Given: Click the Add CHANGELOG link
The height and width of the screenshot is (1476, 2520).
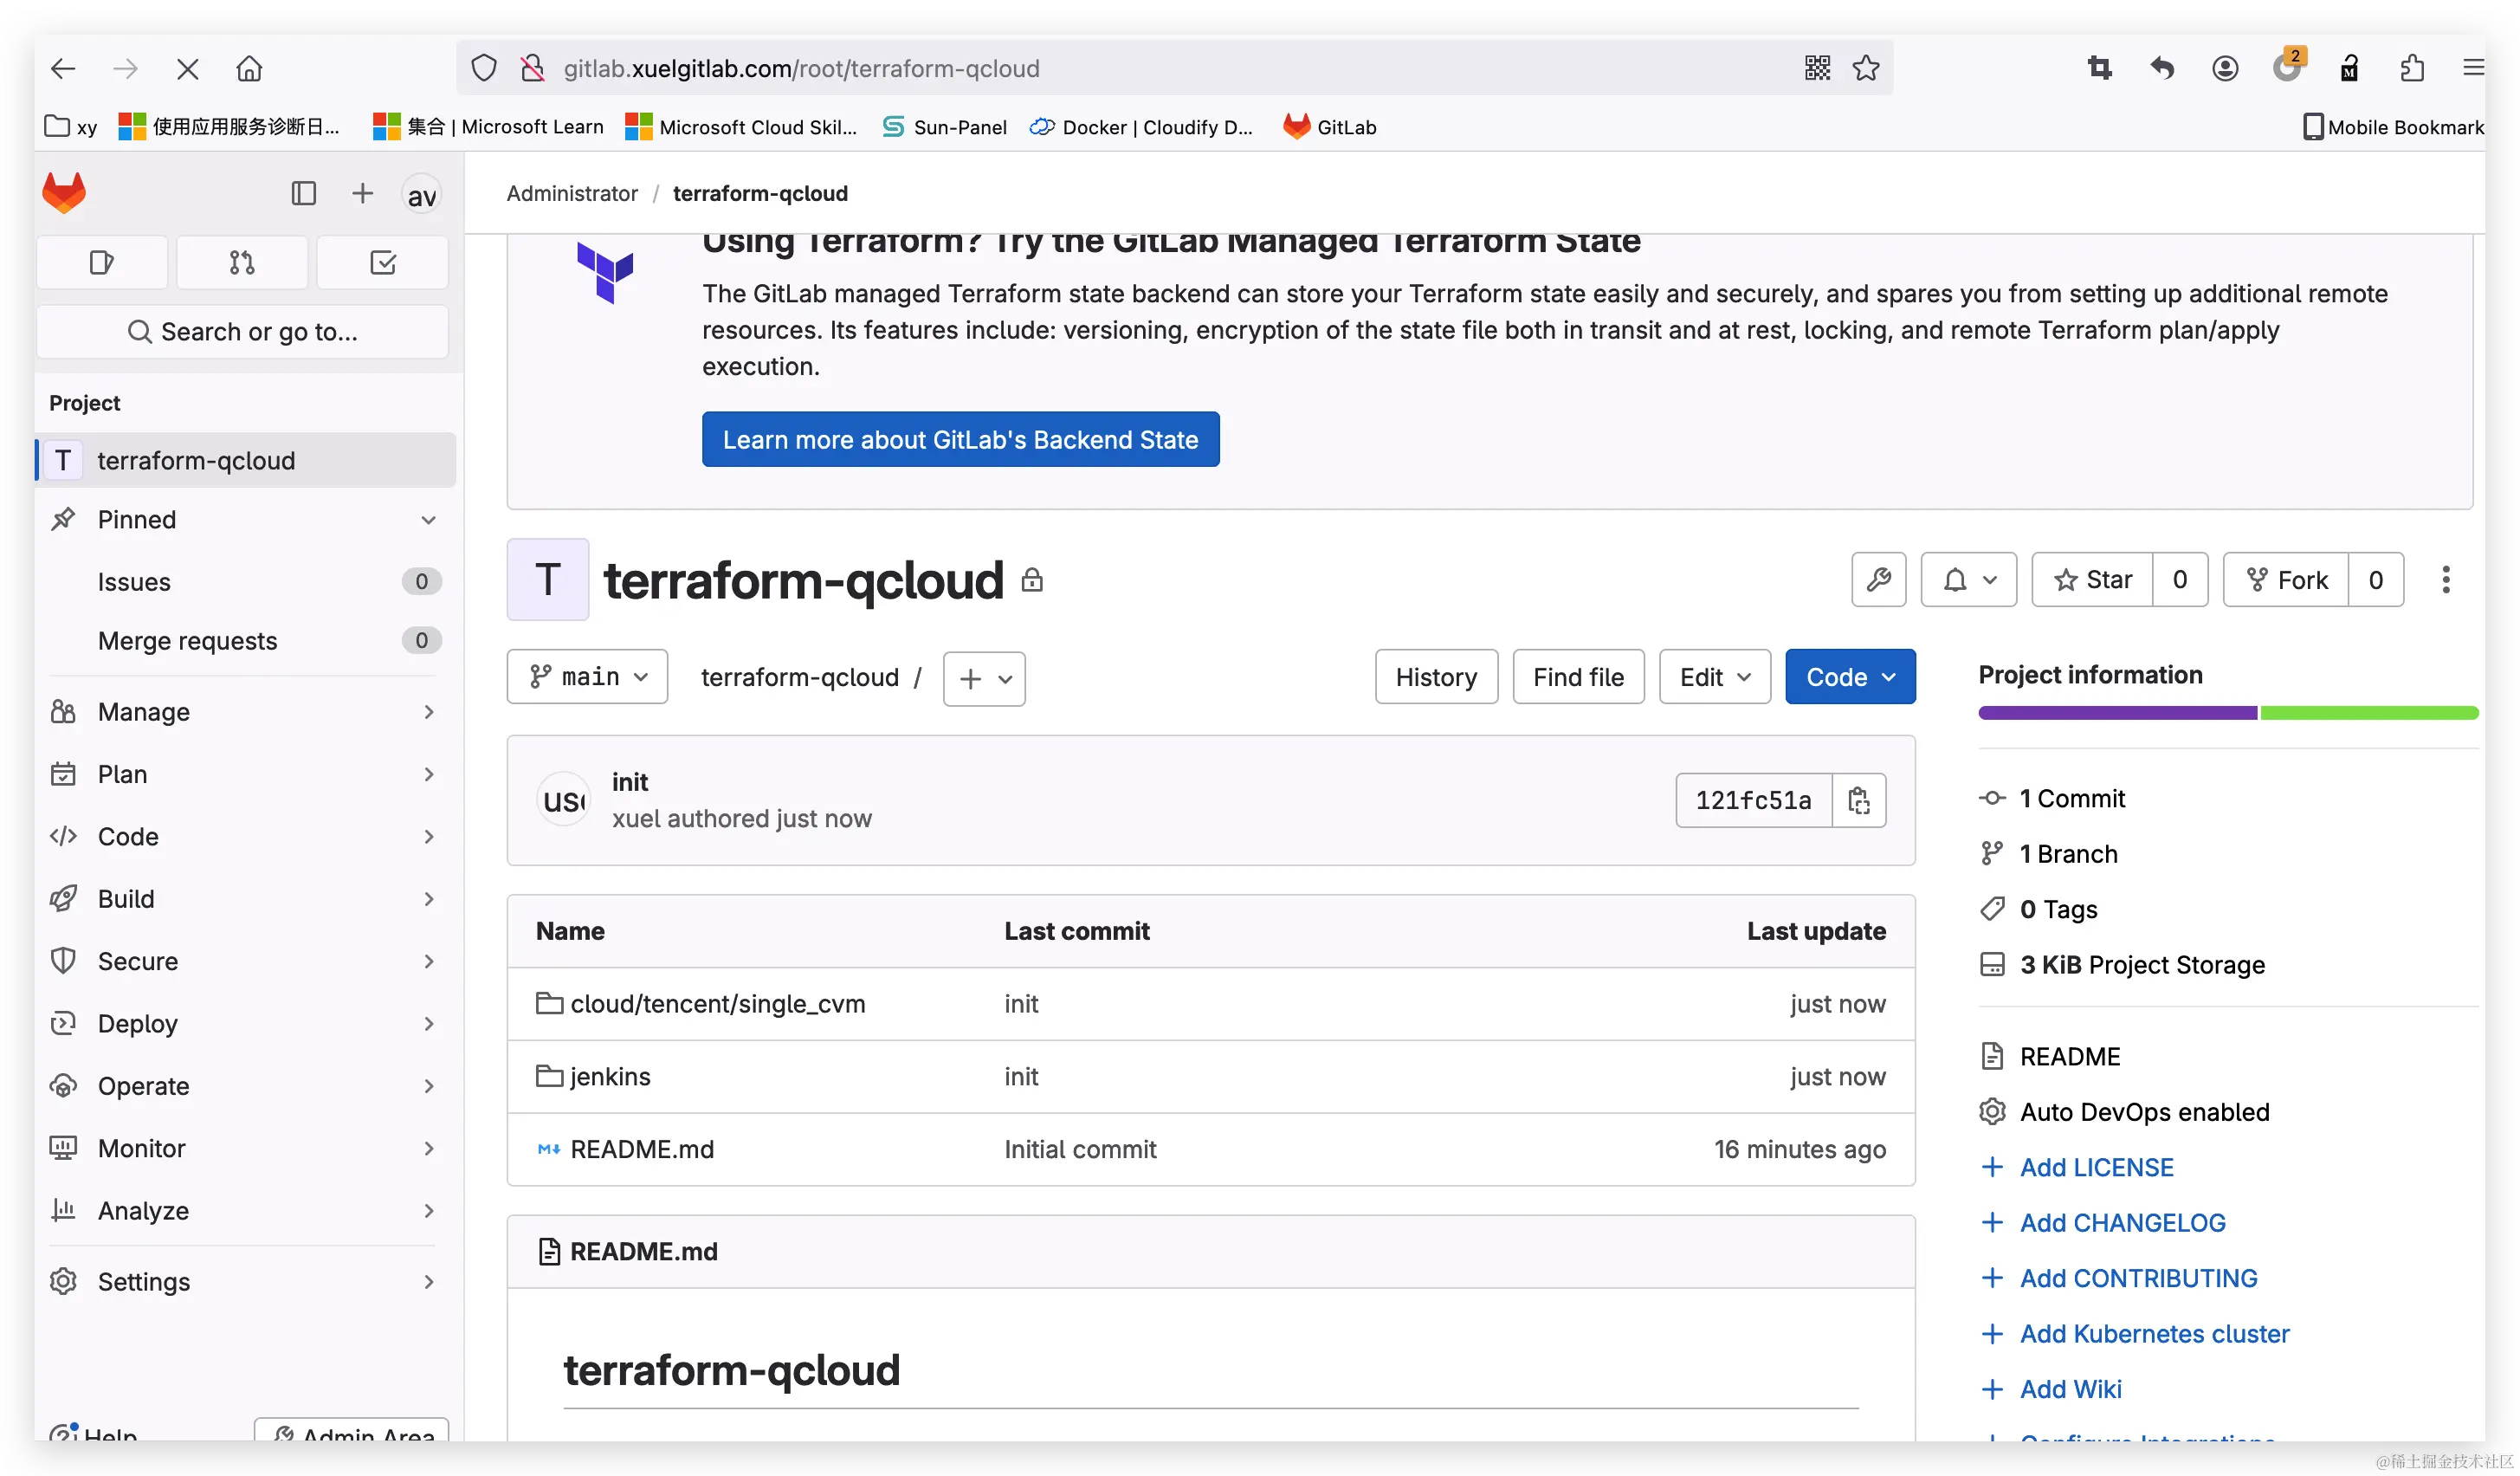Looking at the screenshot, I should click(2122, 1223).
